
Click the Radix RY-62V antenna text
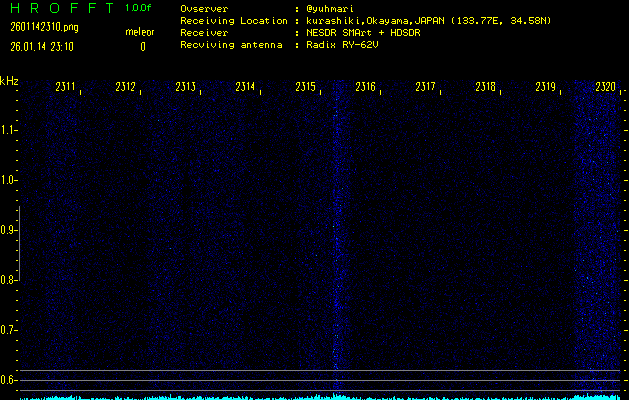(342, 45)
